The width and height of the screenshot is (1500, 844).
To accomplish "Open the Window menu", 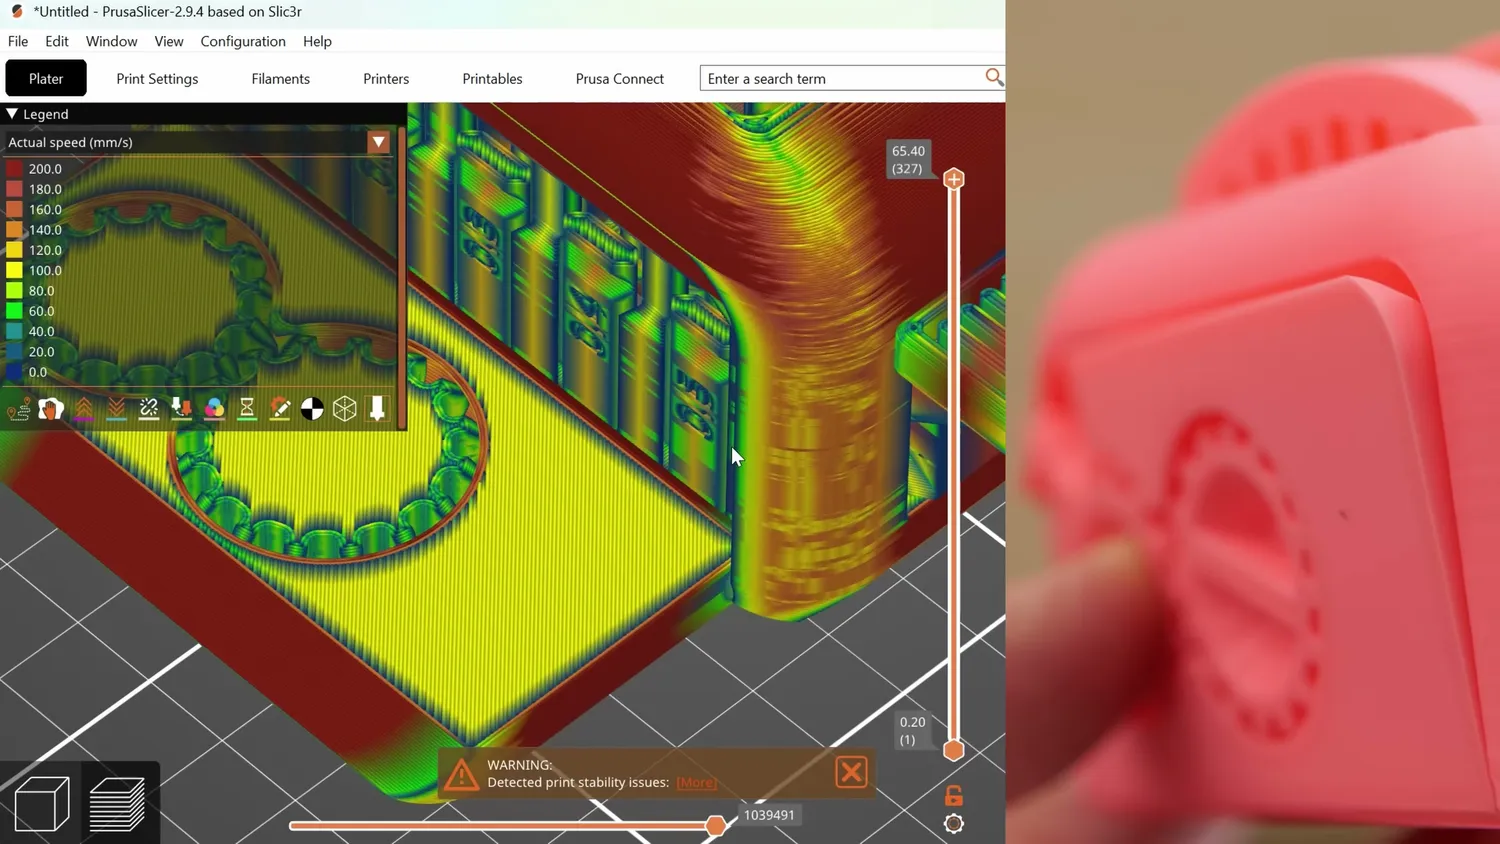I will 111,41.
